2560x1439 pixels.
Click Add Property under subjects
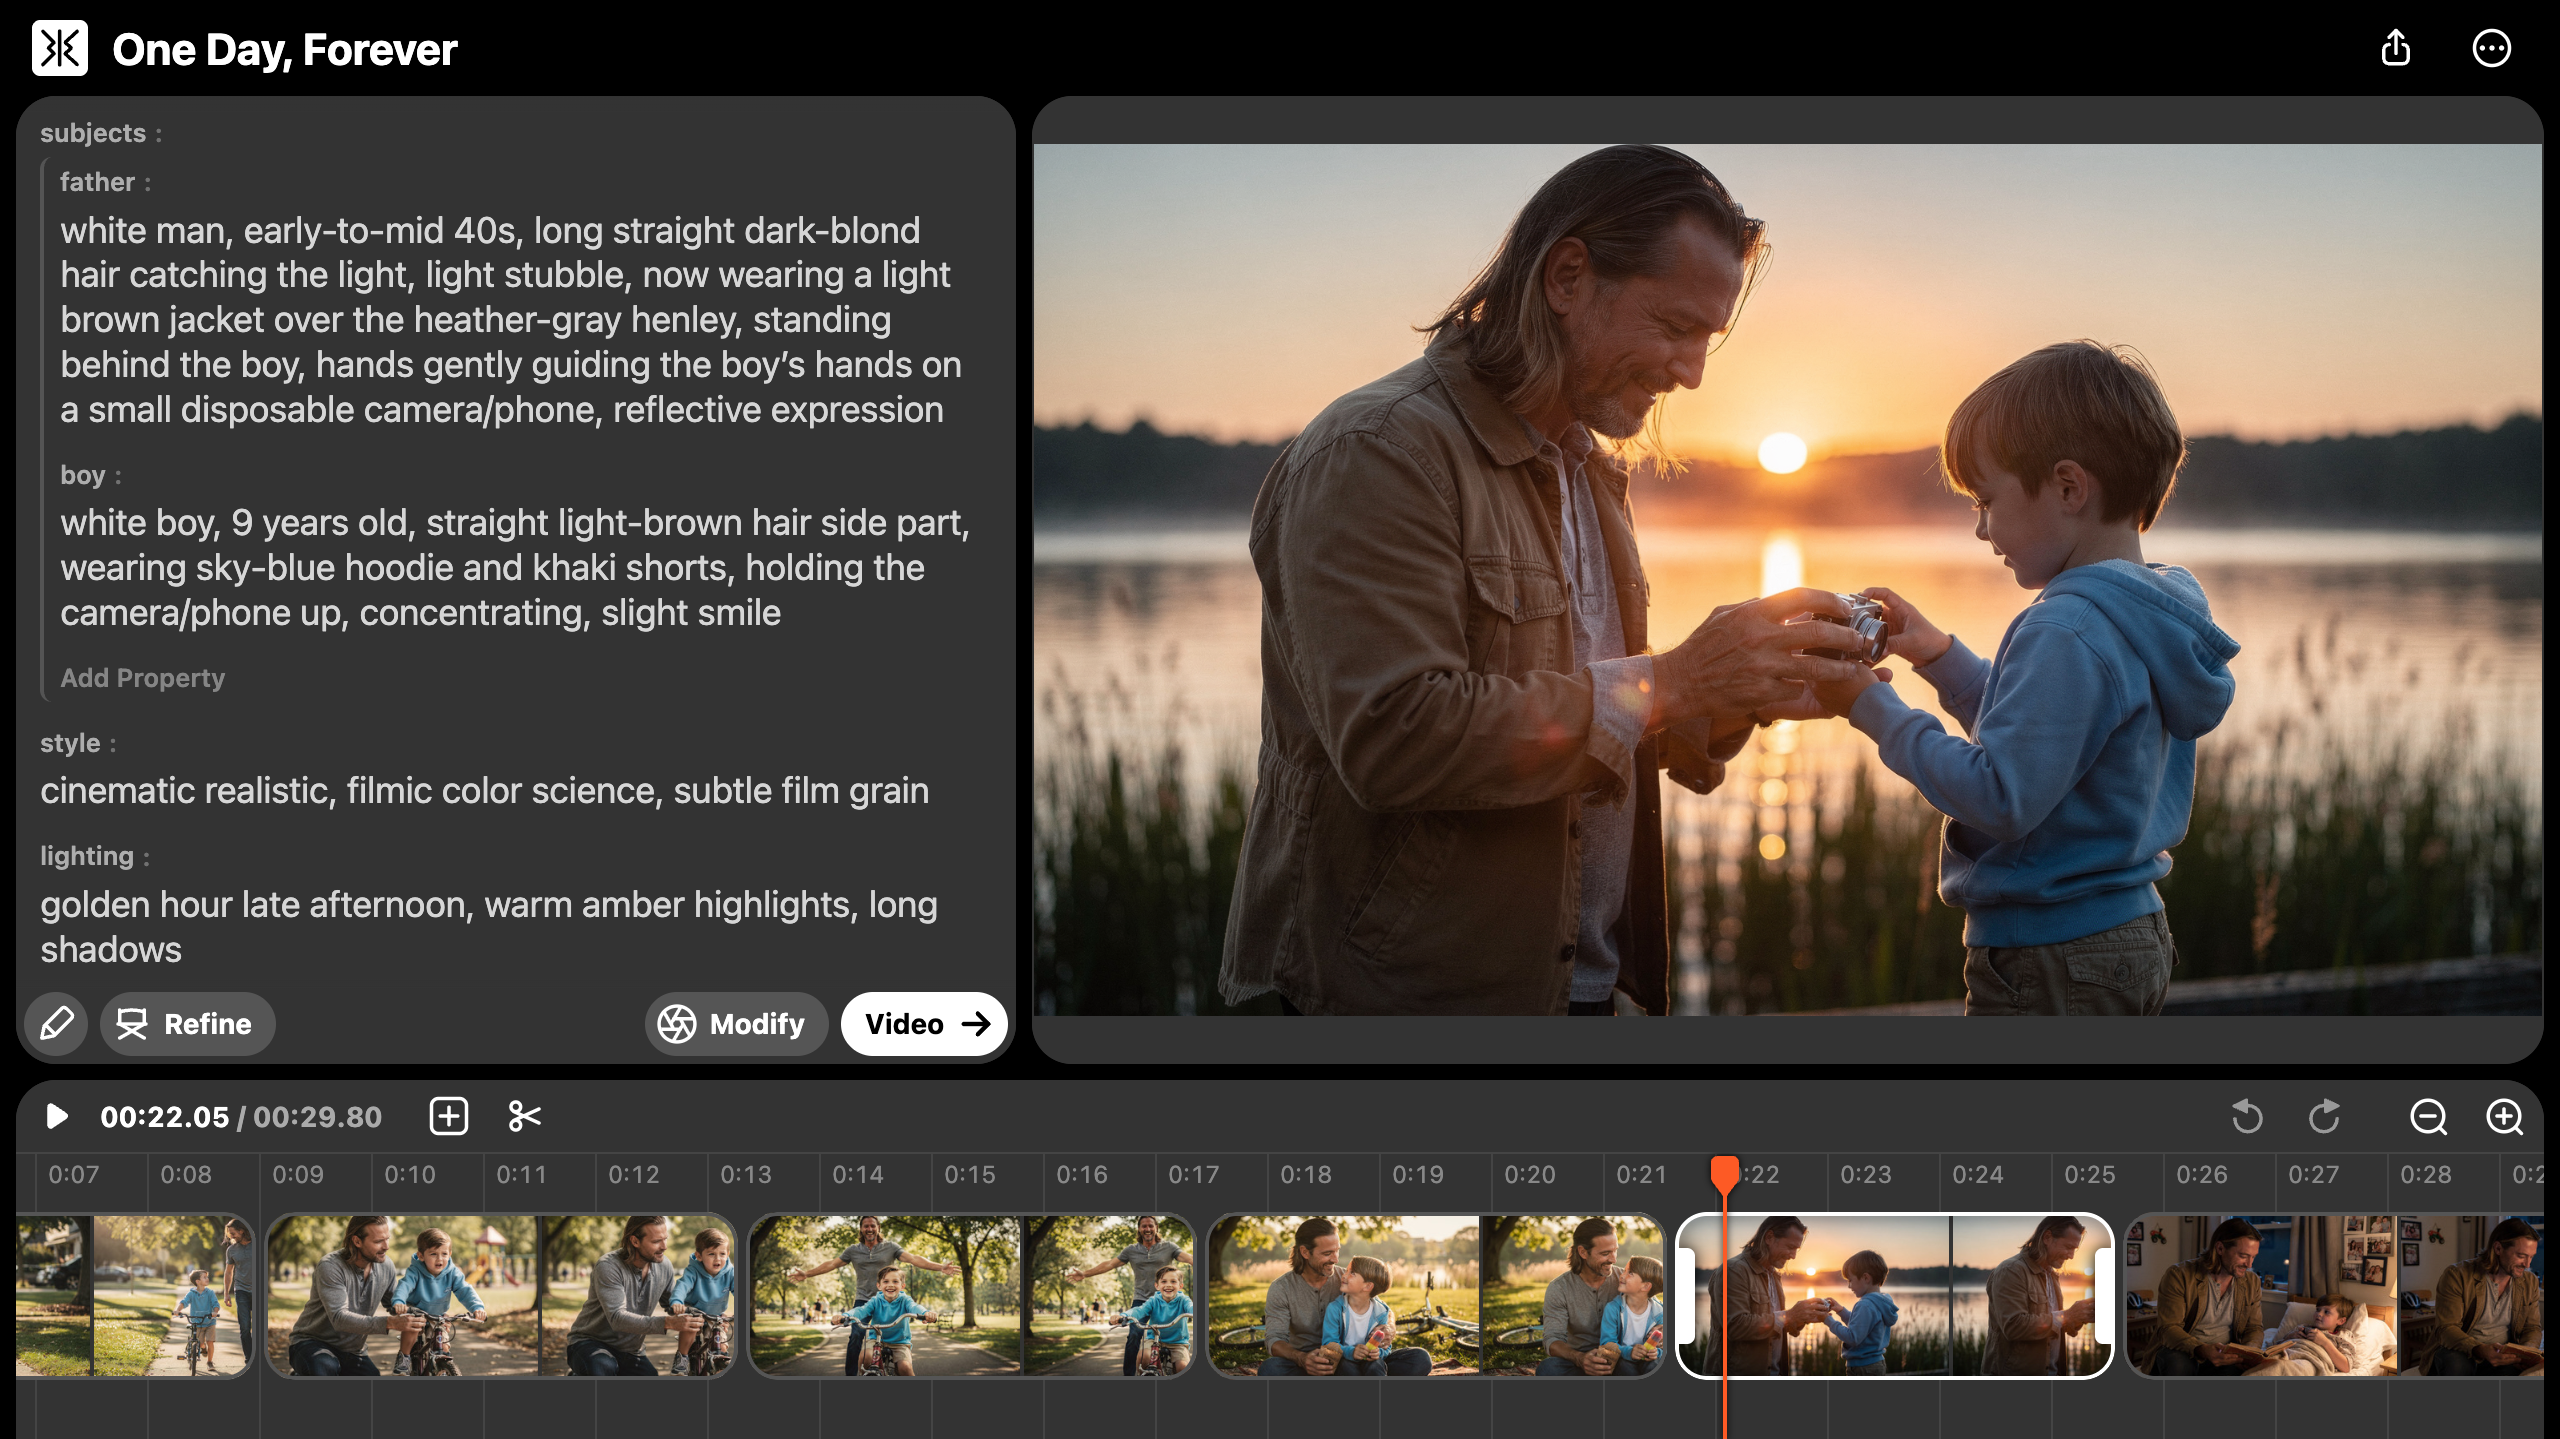tap(142, 678)
